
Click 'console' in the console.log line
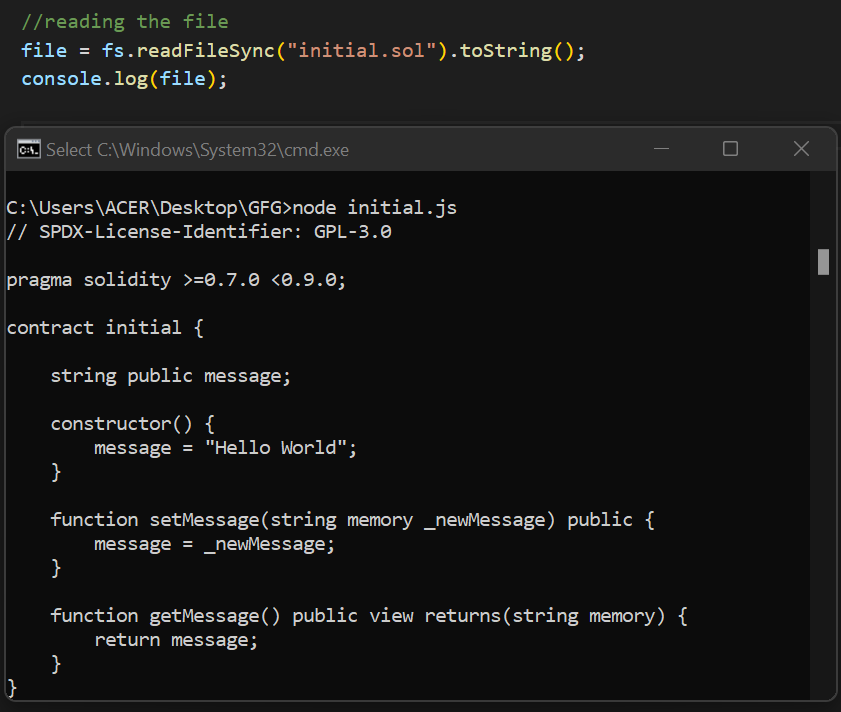[x=62, y=79]
